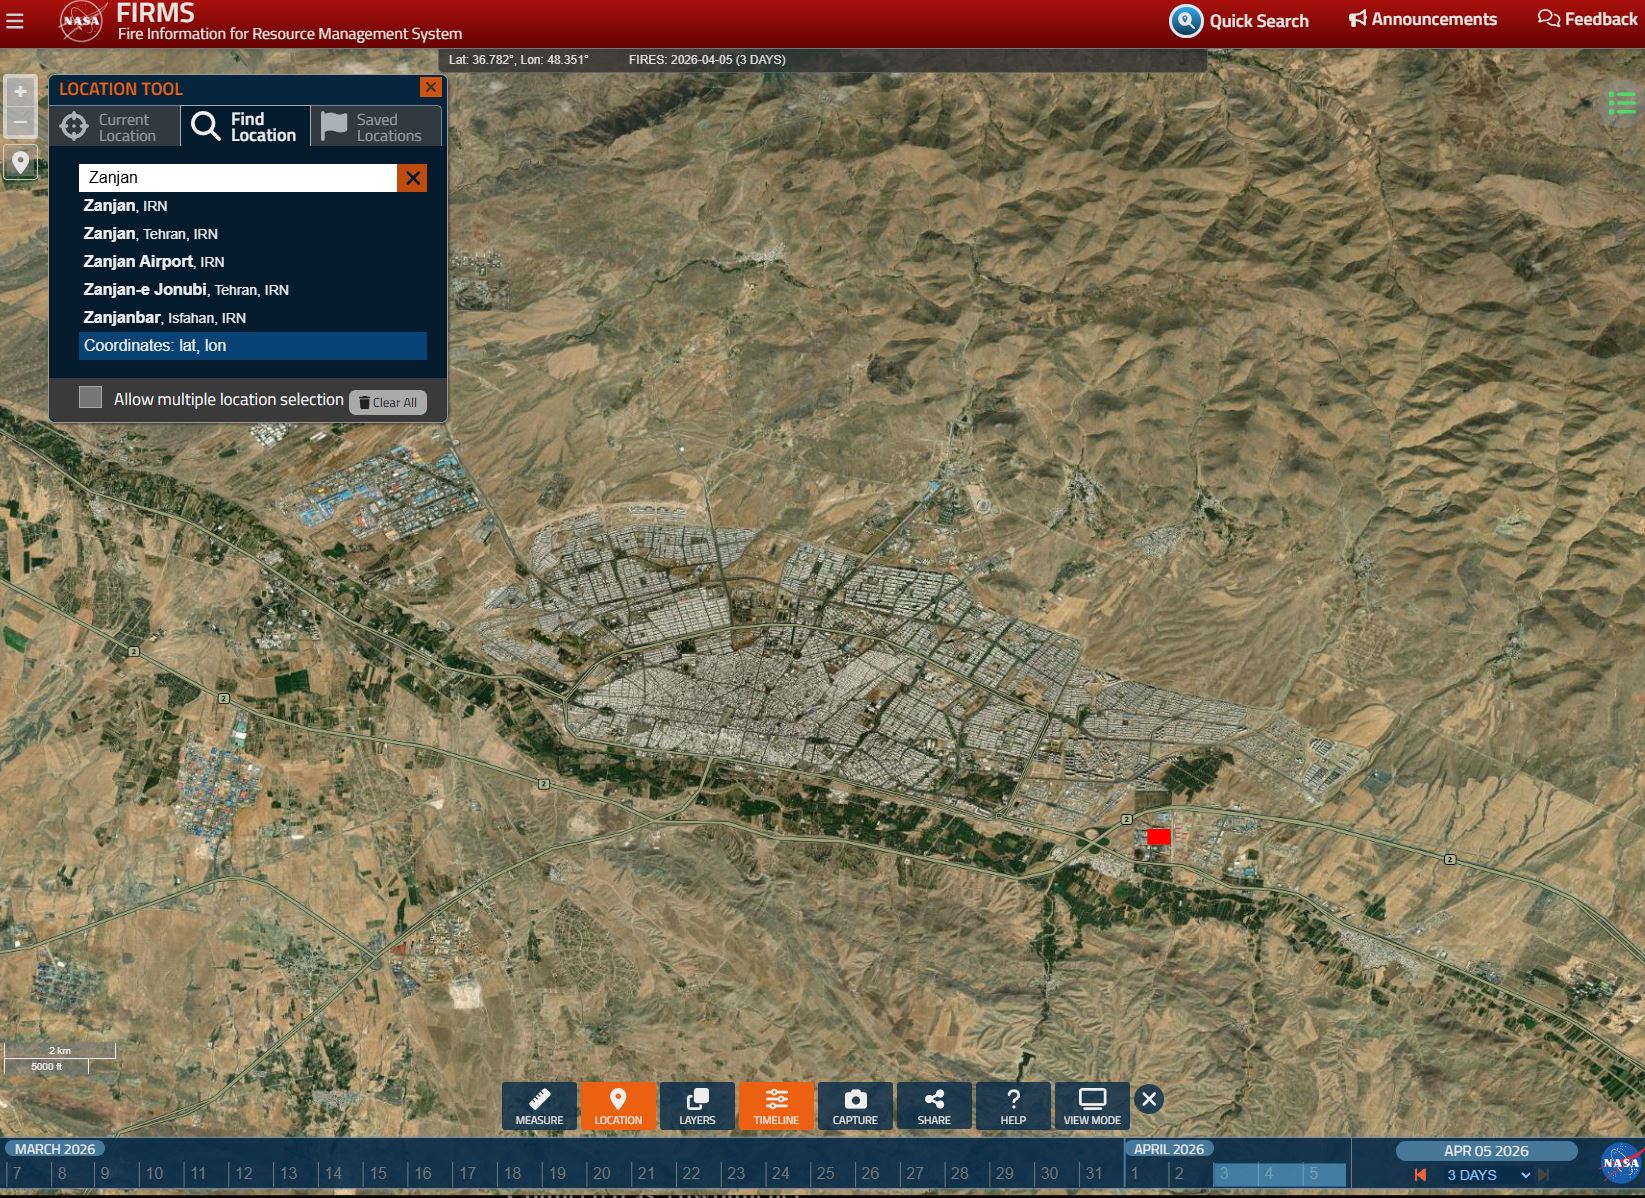This screenshot has height=1198, width=1645.
Task: Open Quick Search
Action: 1240,21
